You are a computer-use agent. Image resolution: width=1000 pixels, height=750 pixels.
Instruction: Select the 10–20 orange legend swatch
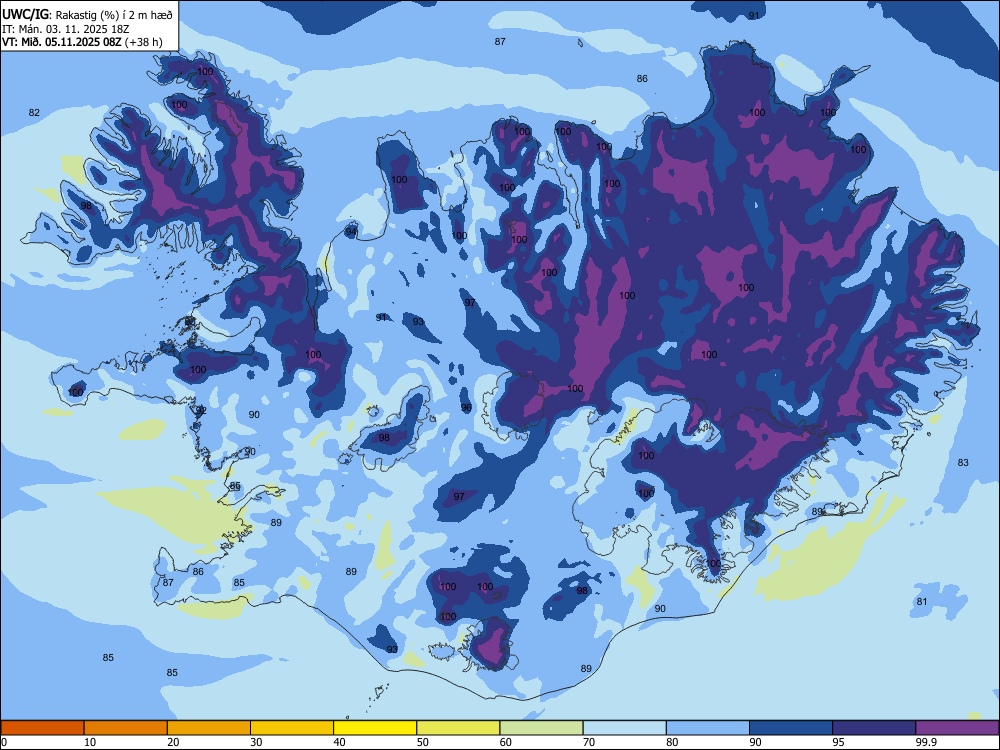tap(126, 728)
